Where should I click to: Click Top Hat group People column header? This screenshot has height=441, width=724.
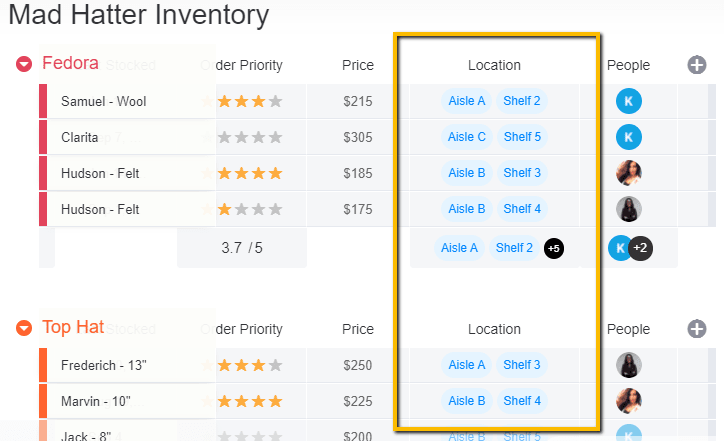[628, 329]
